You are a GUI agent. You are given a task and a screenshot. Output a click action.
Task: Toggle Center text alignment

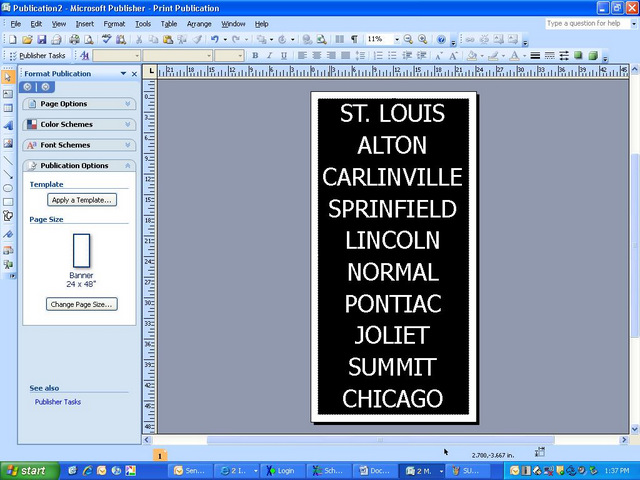coord(317,56)
